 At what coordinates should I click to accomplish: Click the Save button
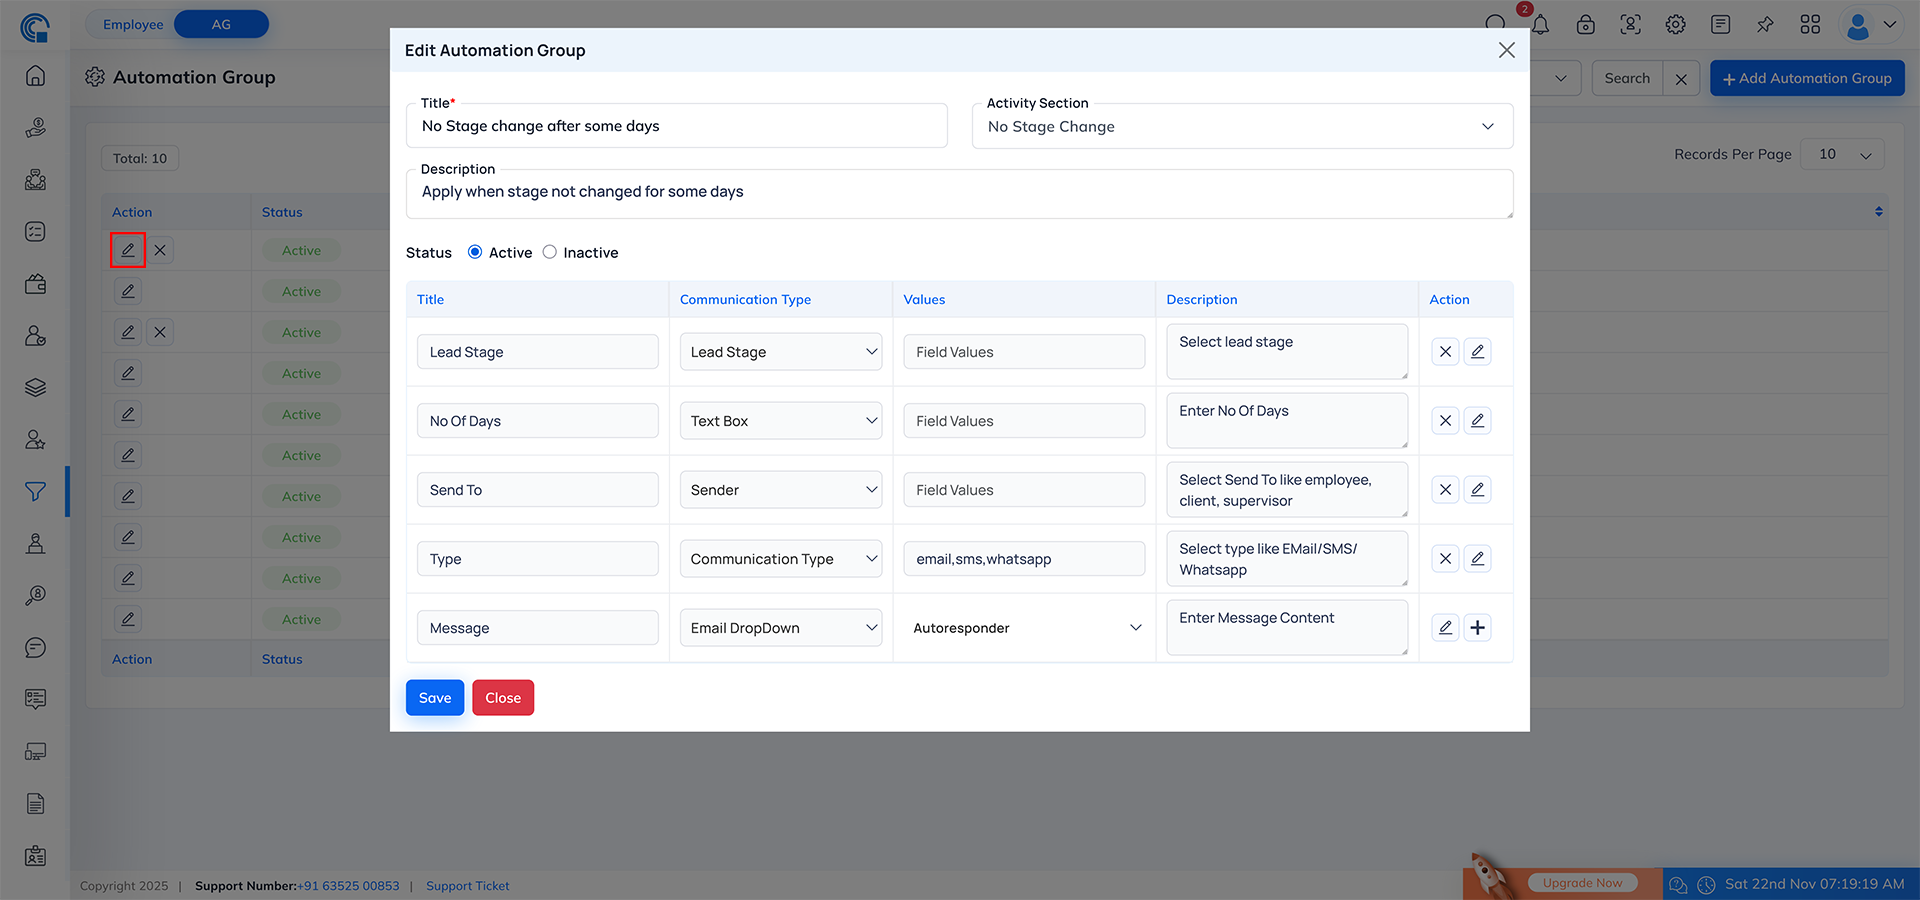(x=435, y=698)
